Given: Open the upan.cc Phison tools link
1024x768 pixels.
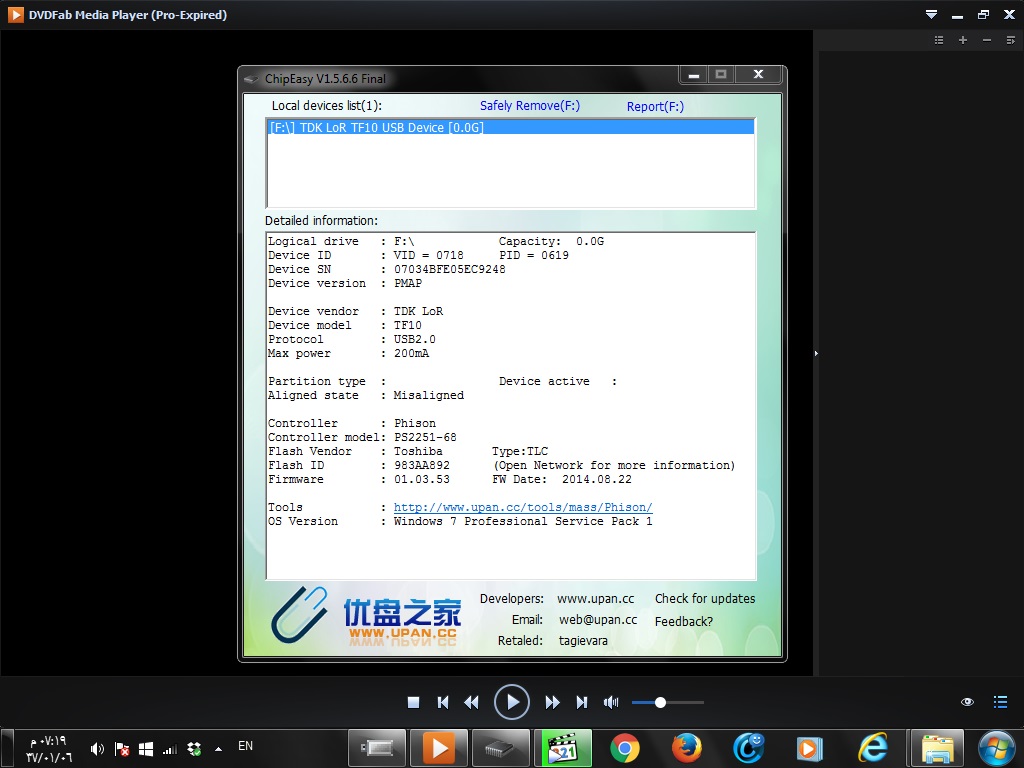Looking at the screenshot, I should [522, 507].
